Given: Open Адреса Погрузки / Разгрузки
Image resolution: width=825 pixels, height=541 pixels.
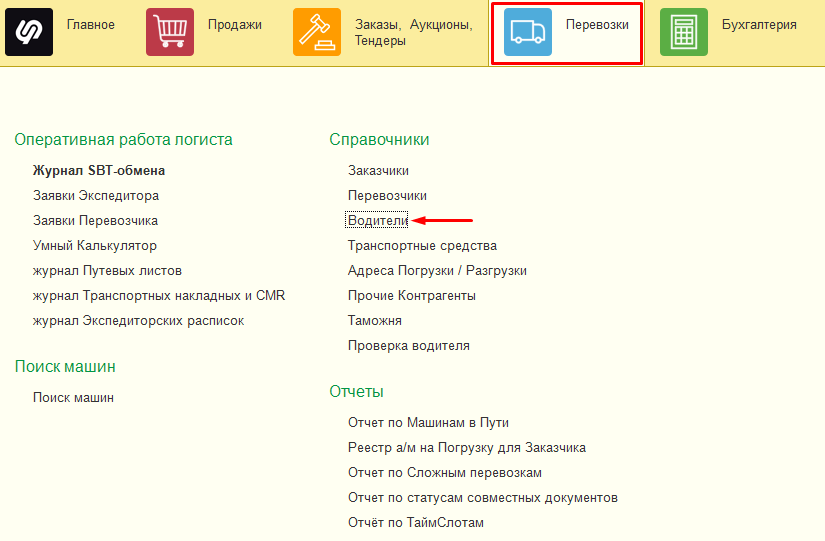Looking at the screenshot, I should tap(437, 270).
